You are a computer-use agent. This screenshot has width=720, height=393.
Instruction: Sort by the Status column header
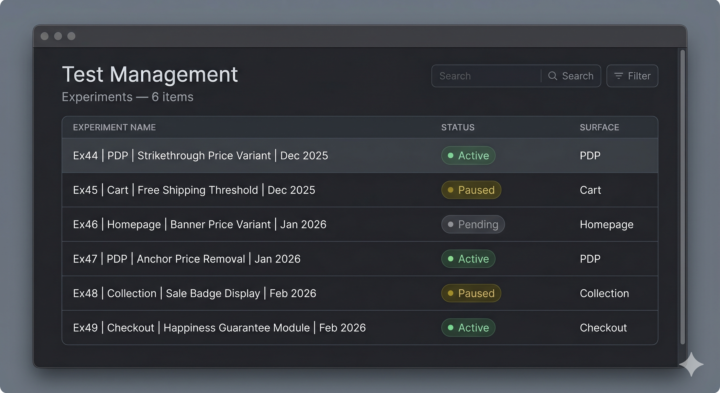pyautogui.click(x=458, y=127)
